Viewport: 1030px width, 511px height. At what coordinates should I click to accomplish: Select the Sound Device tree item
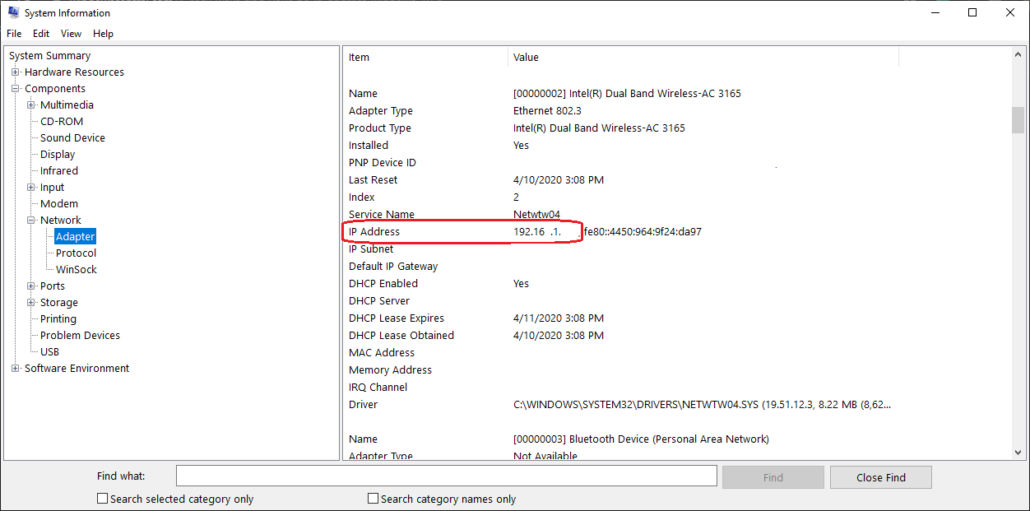click(72, 138)
